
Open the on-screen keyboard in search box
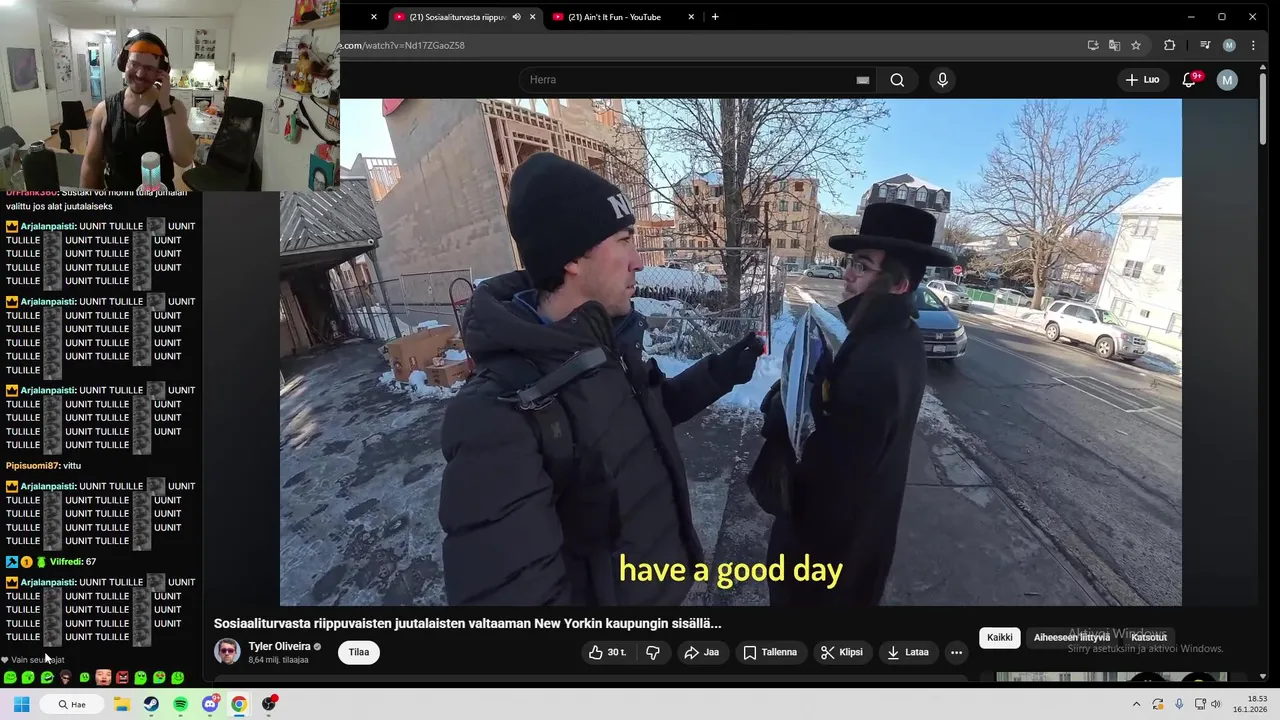point(863,80)
